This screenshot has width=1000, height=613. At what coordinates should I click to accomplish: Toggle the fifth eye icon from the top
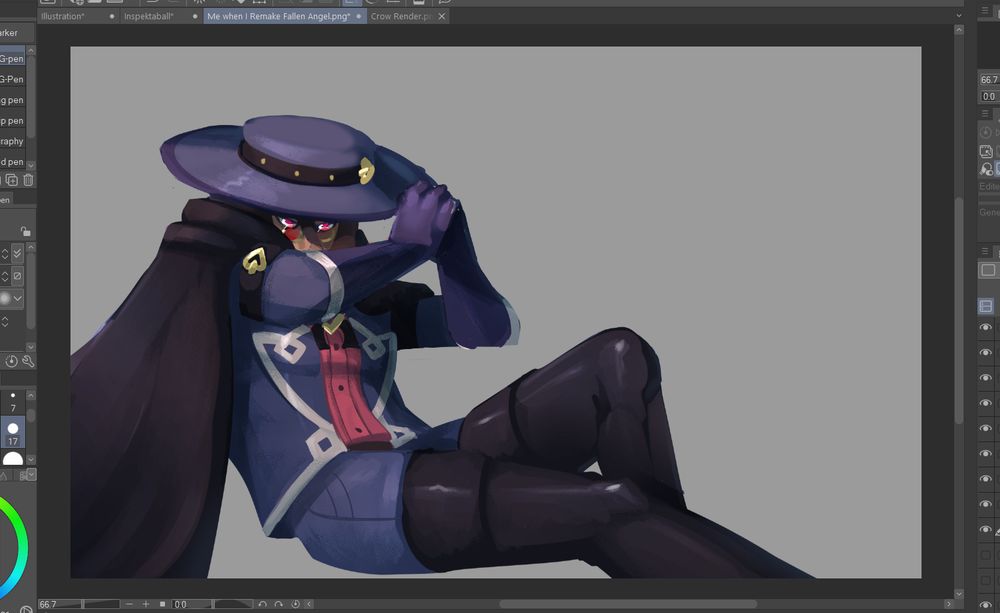click(985, 428)
